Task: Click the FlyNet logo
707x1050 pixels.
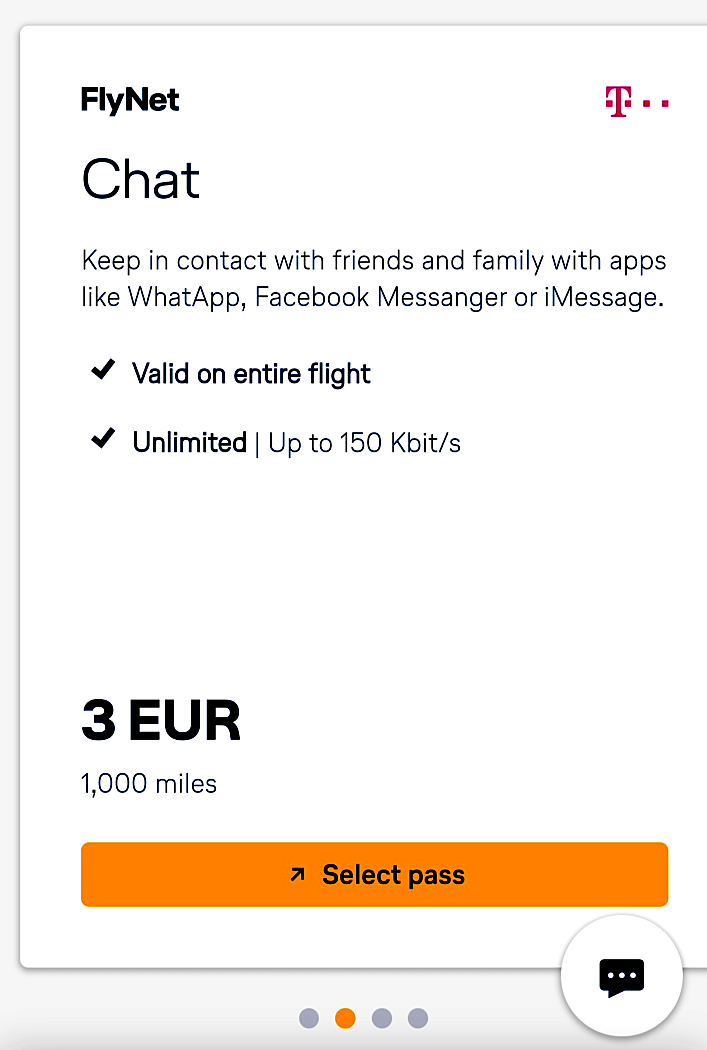Action: coord(130,100)
